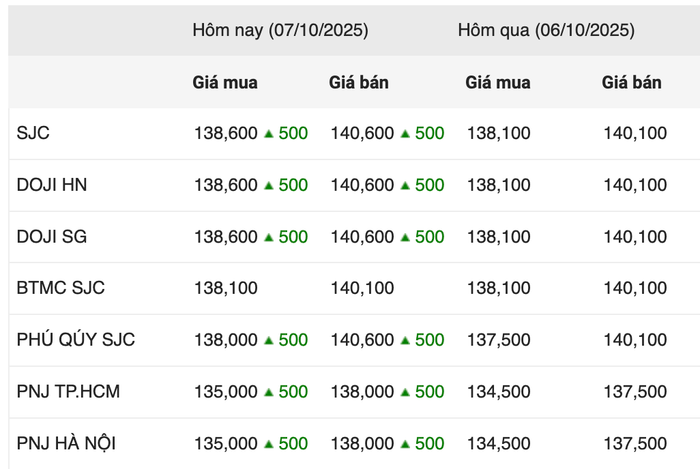Click the Giá bán header under Hôm qua
Screen dimensions: 700x469
point(632,83)
